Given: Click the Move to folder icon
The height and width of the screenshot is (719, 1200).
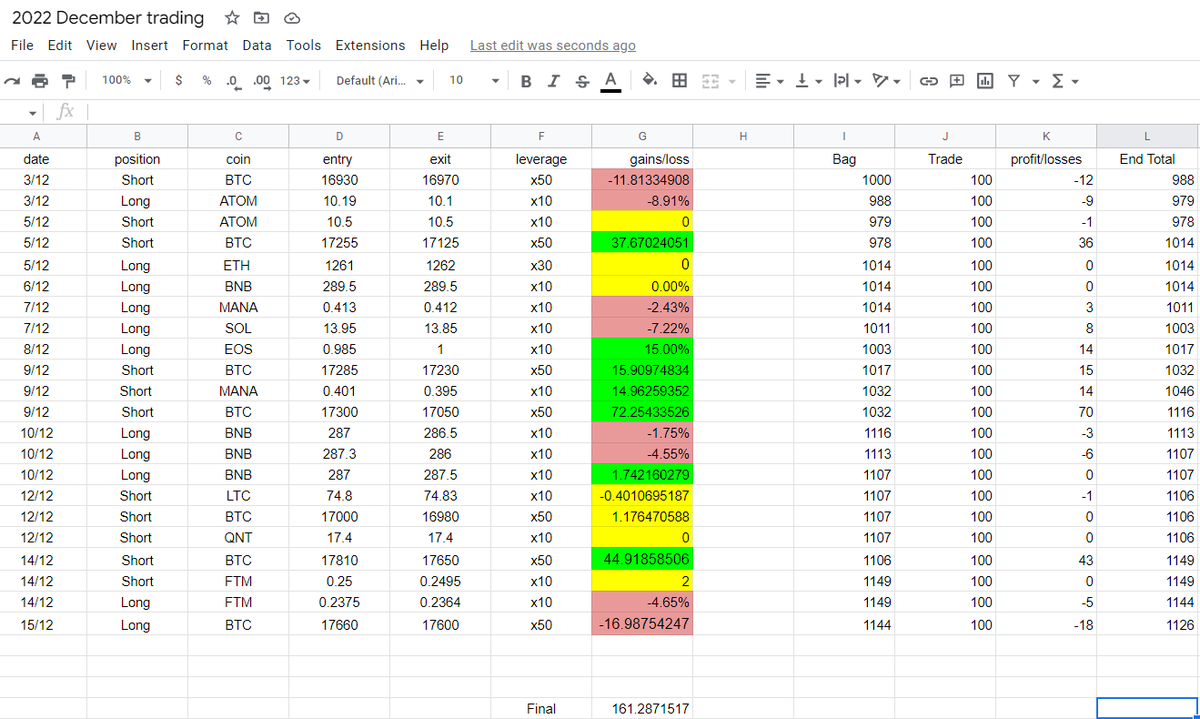Looking at the screenshot, I should 261,18.
